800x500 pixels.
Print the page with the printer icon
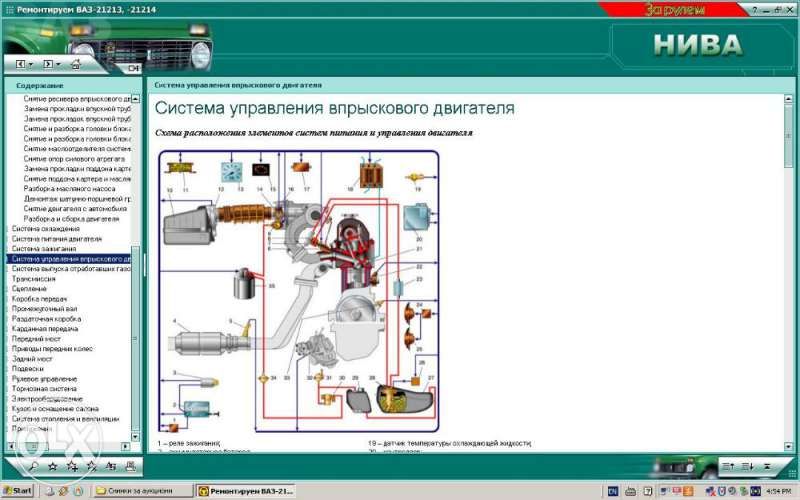[x=130, y=466]
